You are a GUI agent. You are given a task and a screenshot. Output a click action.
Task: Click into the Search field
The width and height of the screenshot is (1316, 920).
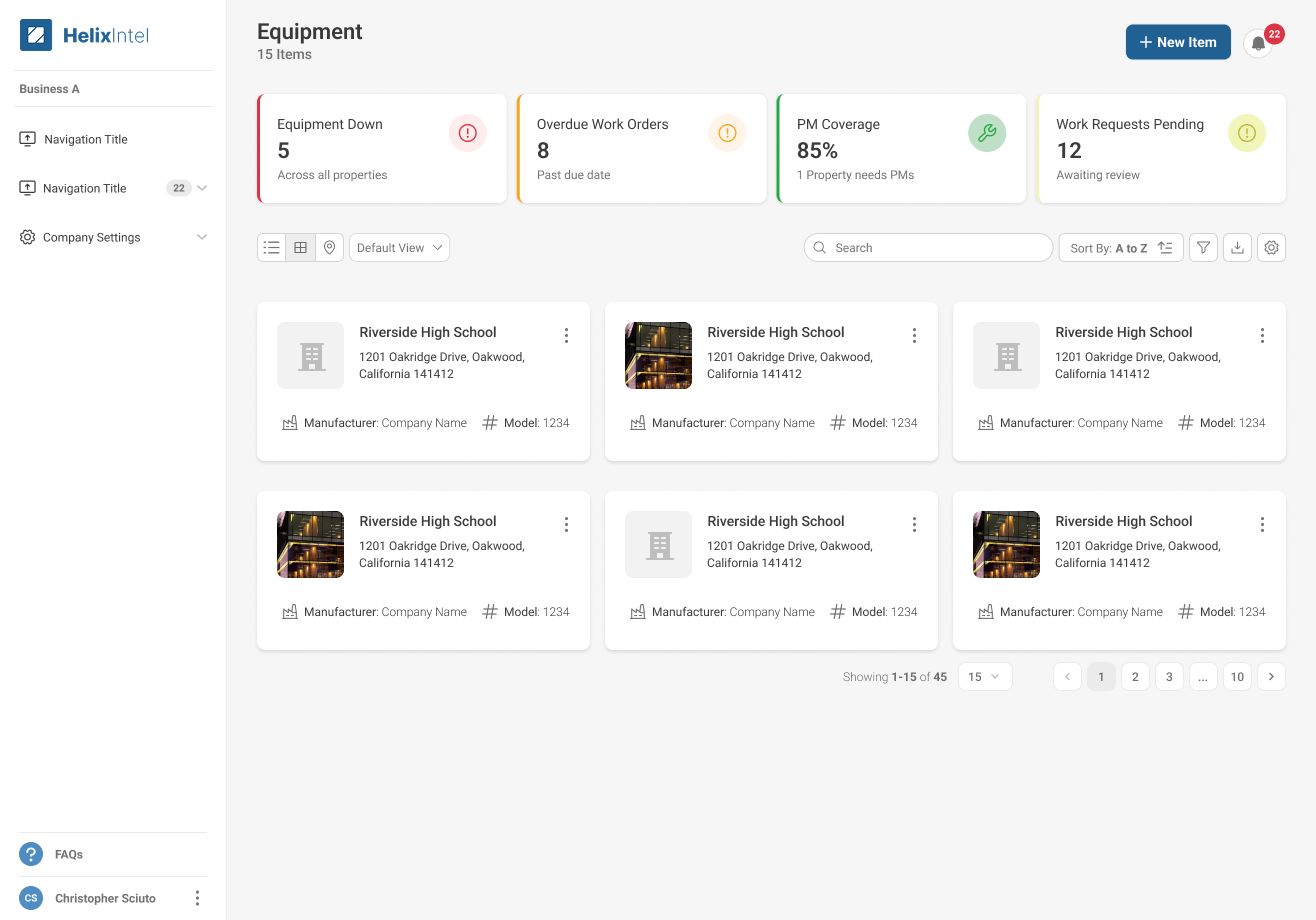pyautogui.click(x=928, y=248)
